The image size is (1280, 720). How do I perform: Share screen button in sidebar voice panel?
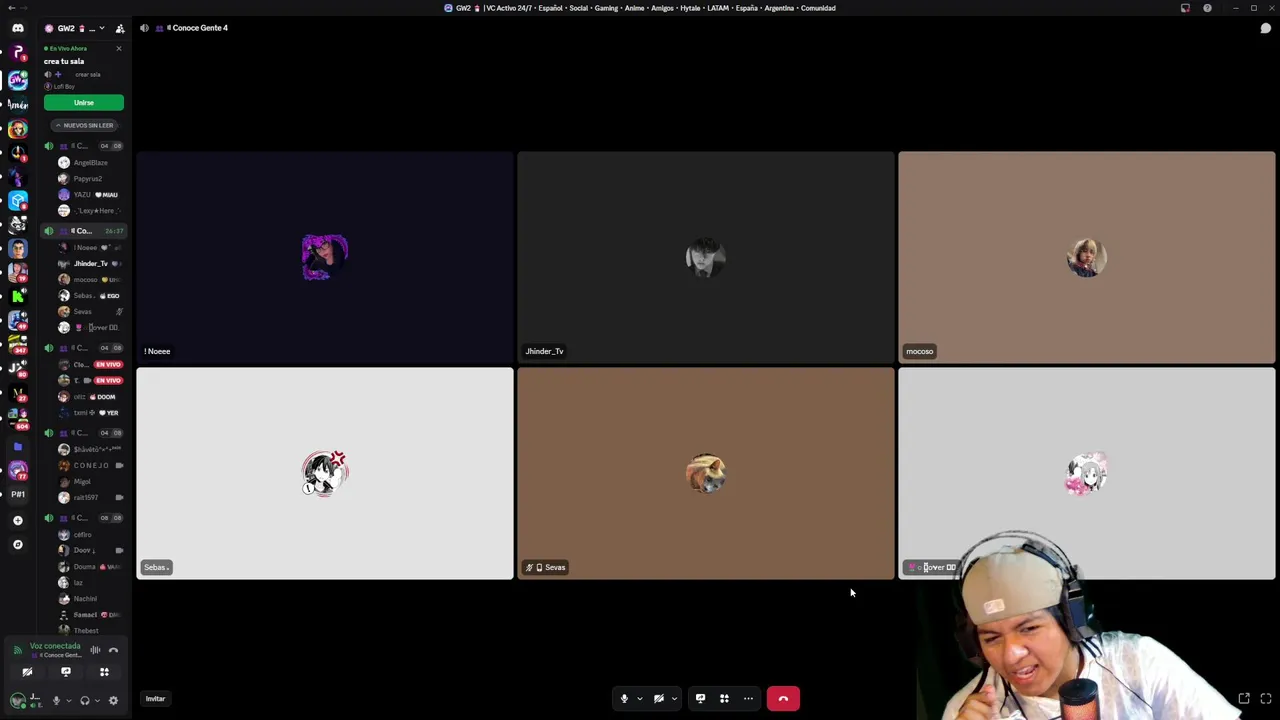(x=66, y=672)
